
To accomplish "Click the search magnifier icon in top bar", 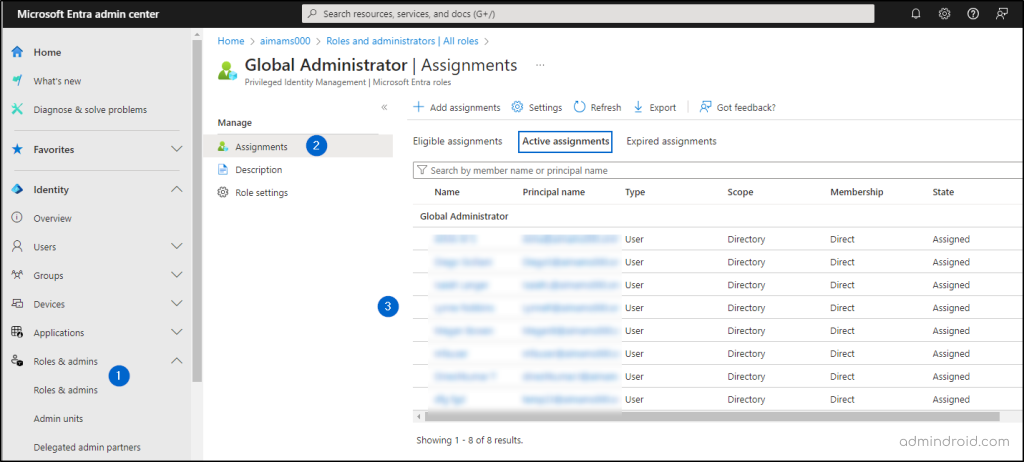I will pos(313,14).
